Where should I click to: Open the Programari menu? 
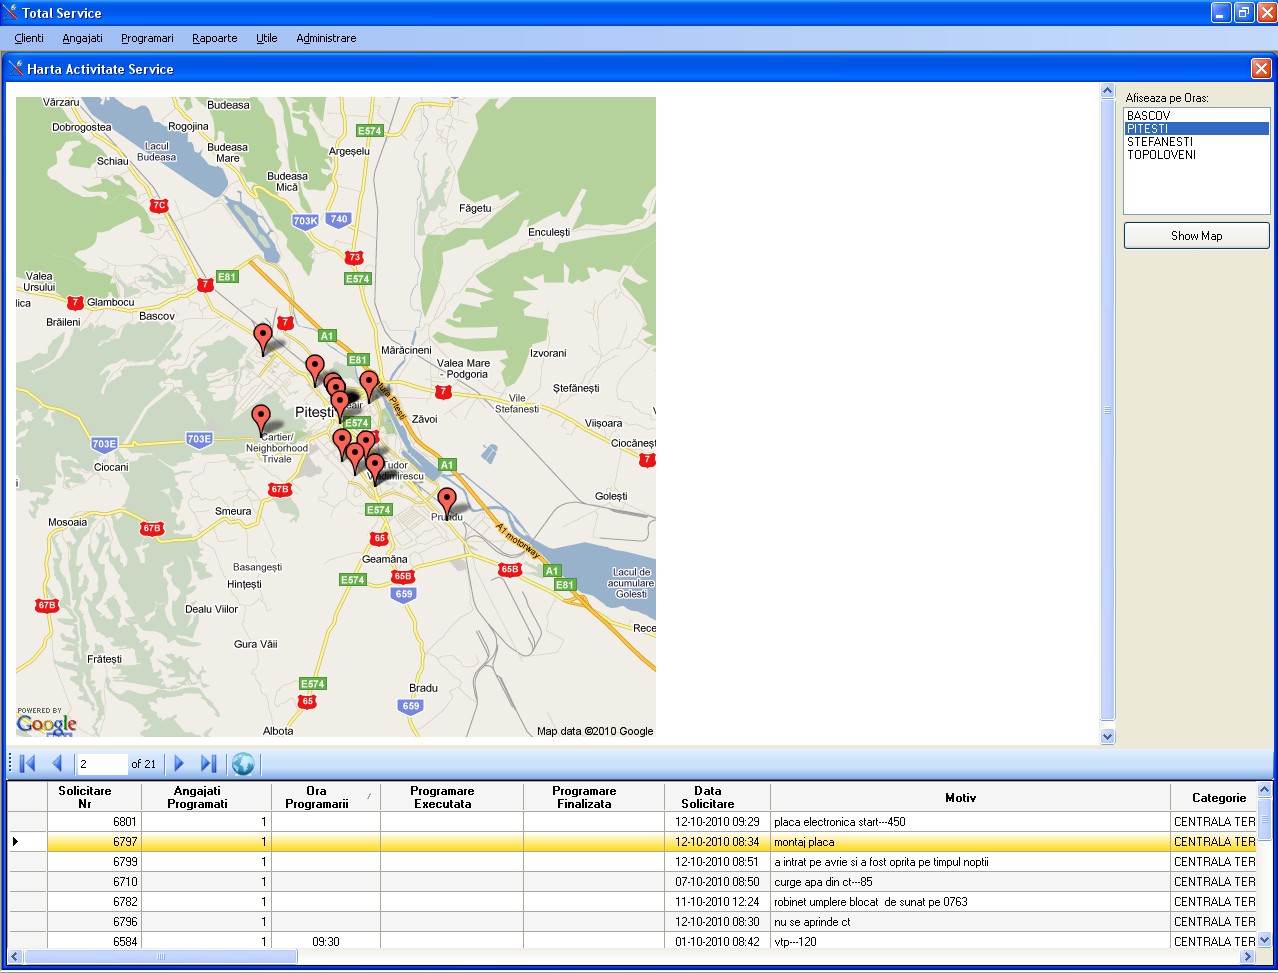click(x=147, y=38)
